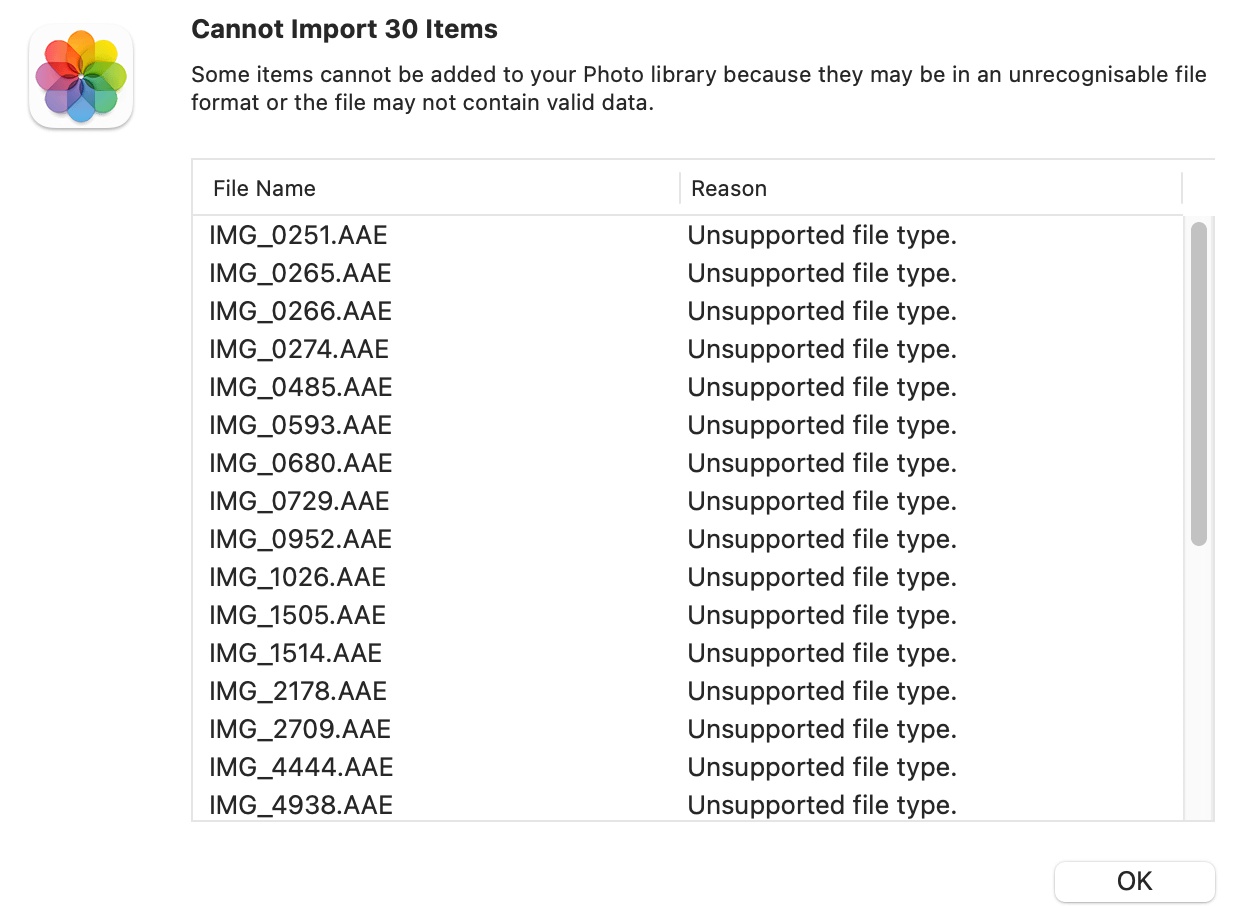Select the IMG_2178.AAE row
This screenshot has width=1250, height=906.
298,692
